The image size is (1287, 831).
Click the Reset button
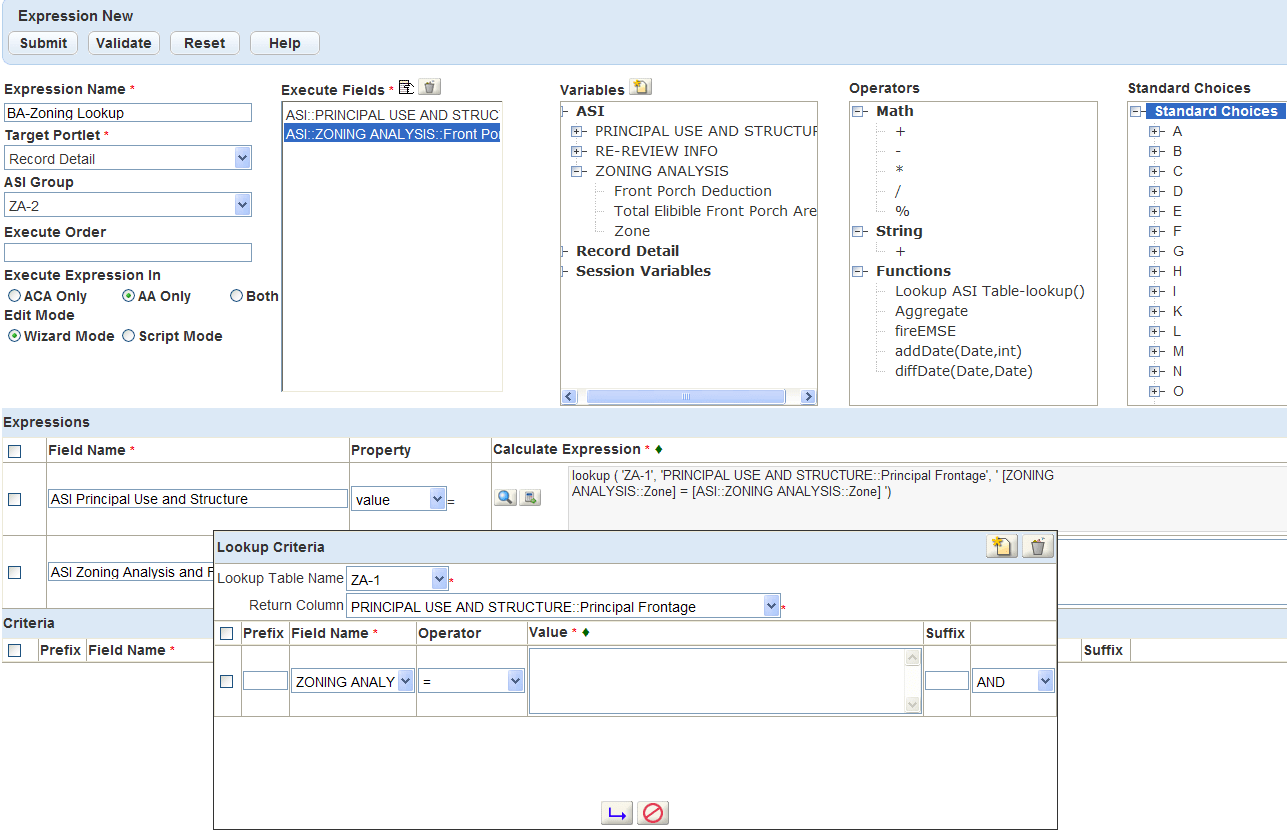coord(205,43)
